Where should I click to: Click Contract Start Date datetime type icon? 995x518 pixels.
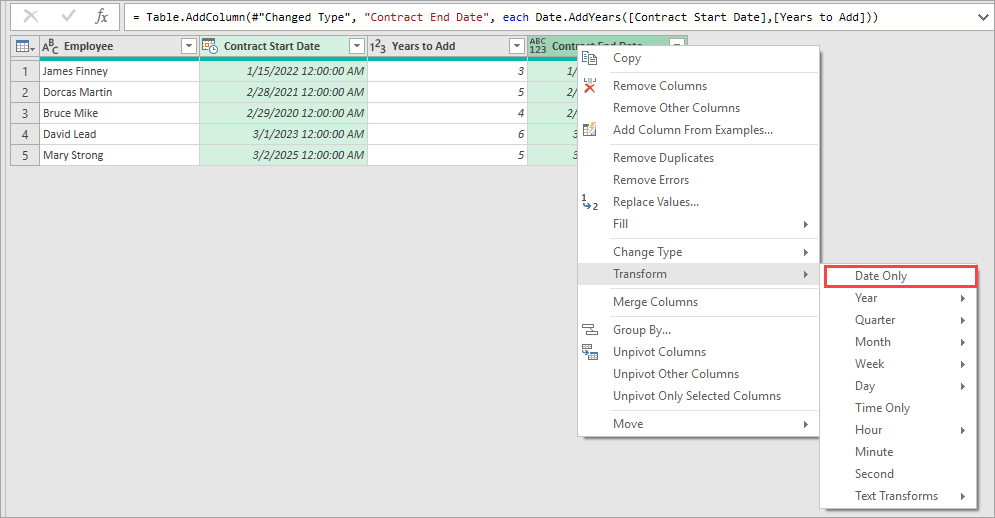click(x=210, y=47)
